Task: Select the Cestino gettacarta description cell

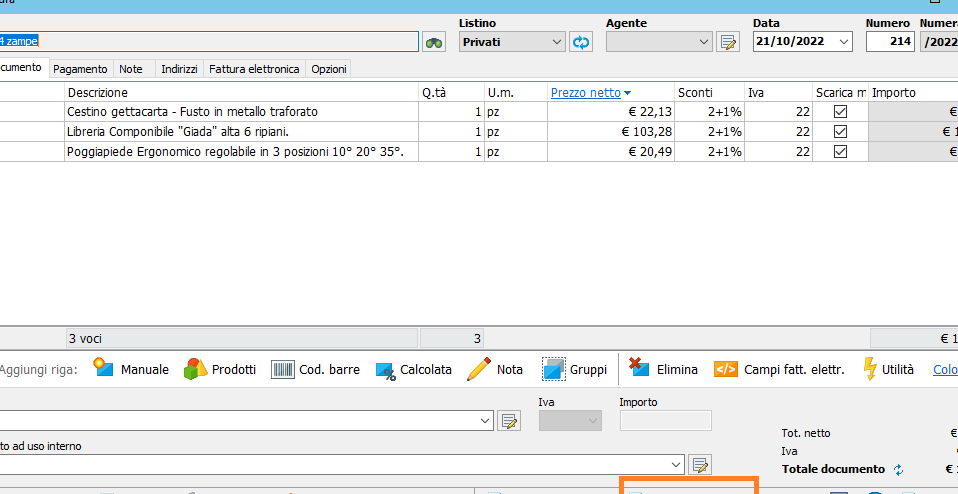Action: click(241, 112)
